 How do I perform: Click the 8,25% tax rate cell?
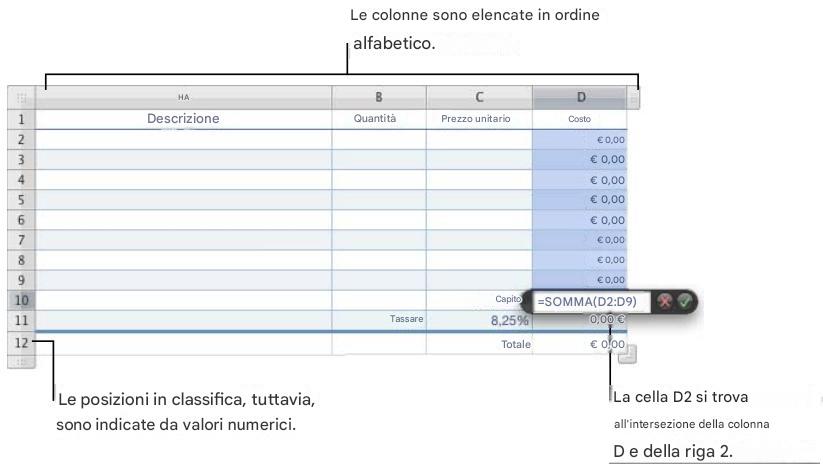coord(479,320)
